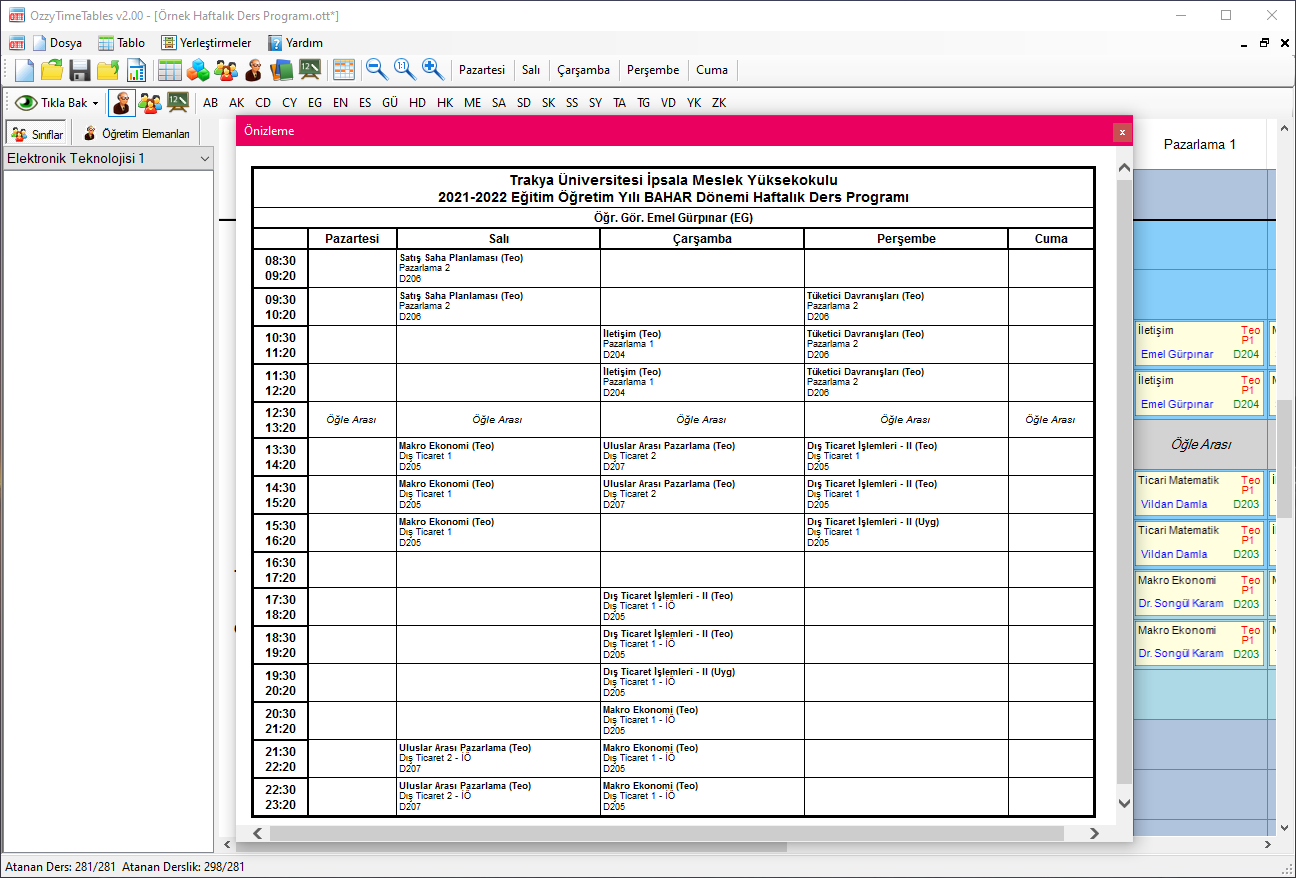Screen dimensions: 1296x878
Task: Click the new file icon
Action: click(24, 70)
